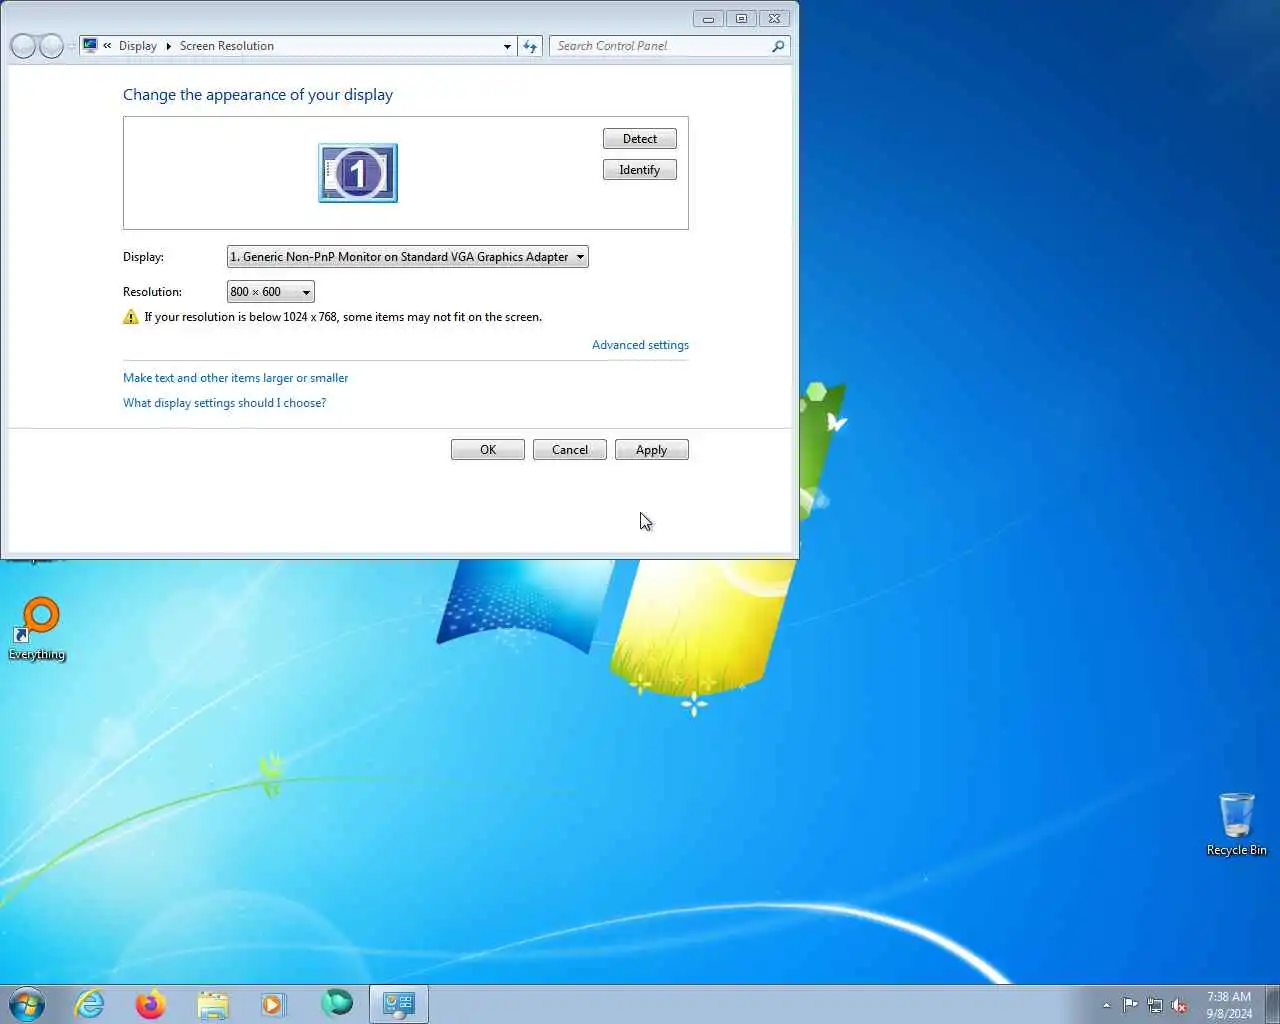
Task: Open Make text and other items larger or smaller
Action: coord(236,378)
